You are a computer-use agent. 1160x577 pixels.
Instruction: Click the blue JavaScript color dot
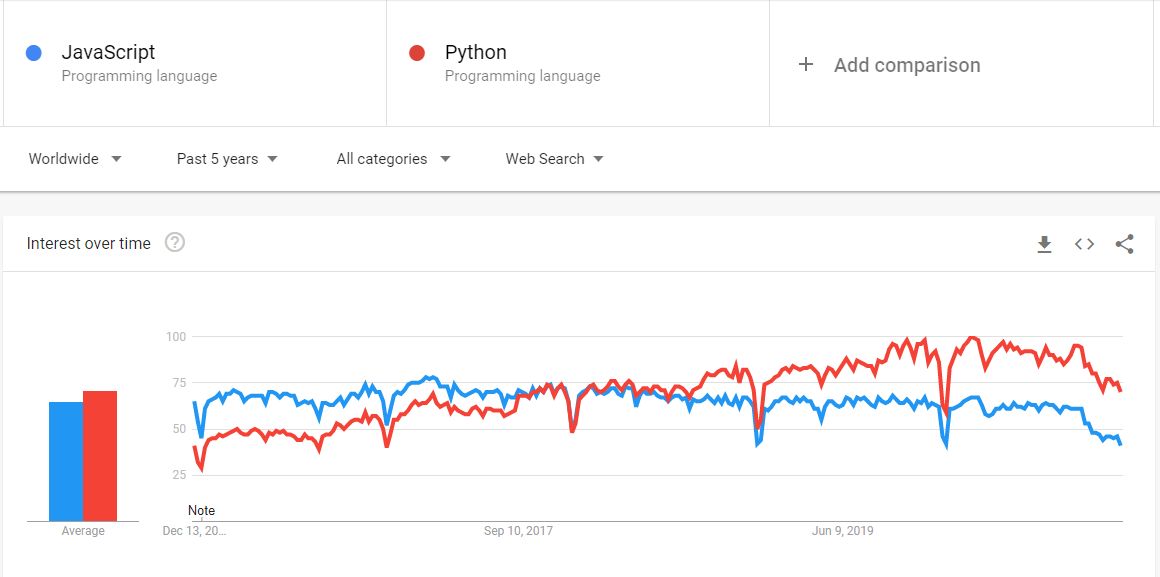[x=34, y=53]
